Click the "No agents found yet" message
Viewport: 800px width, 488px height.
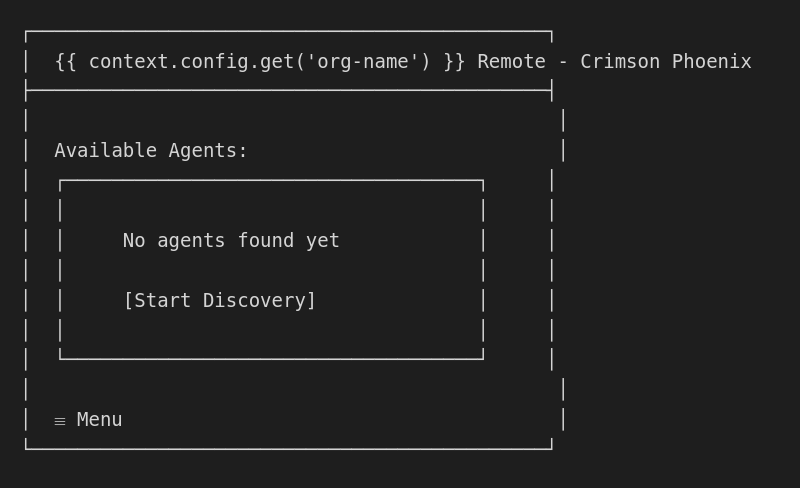[231, 241]
